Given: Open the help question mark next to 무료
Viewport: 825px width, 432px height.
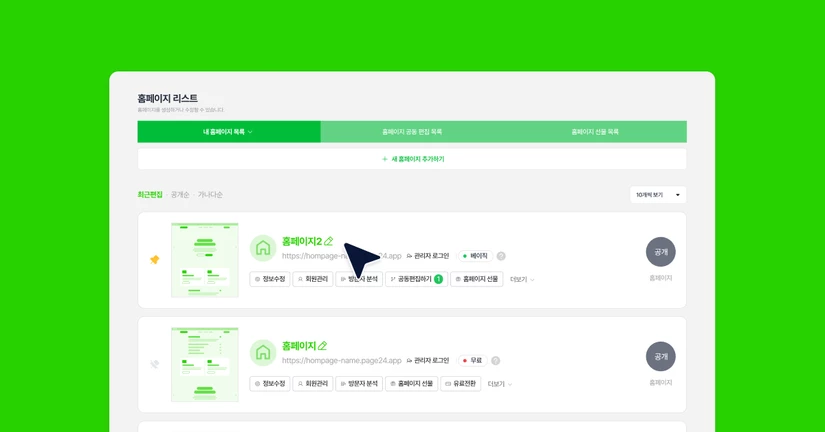Looking at the screenshot, I should pyautogui.click(x=495, y=360).
